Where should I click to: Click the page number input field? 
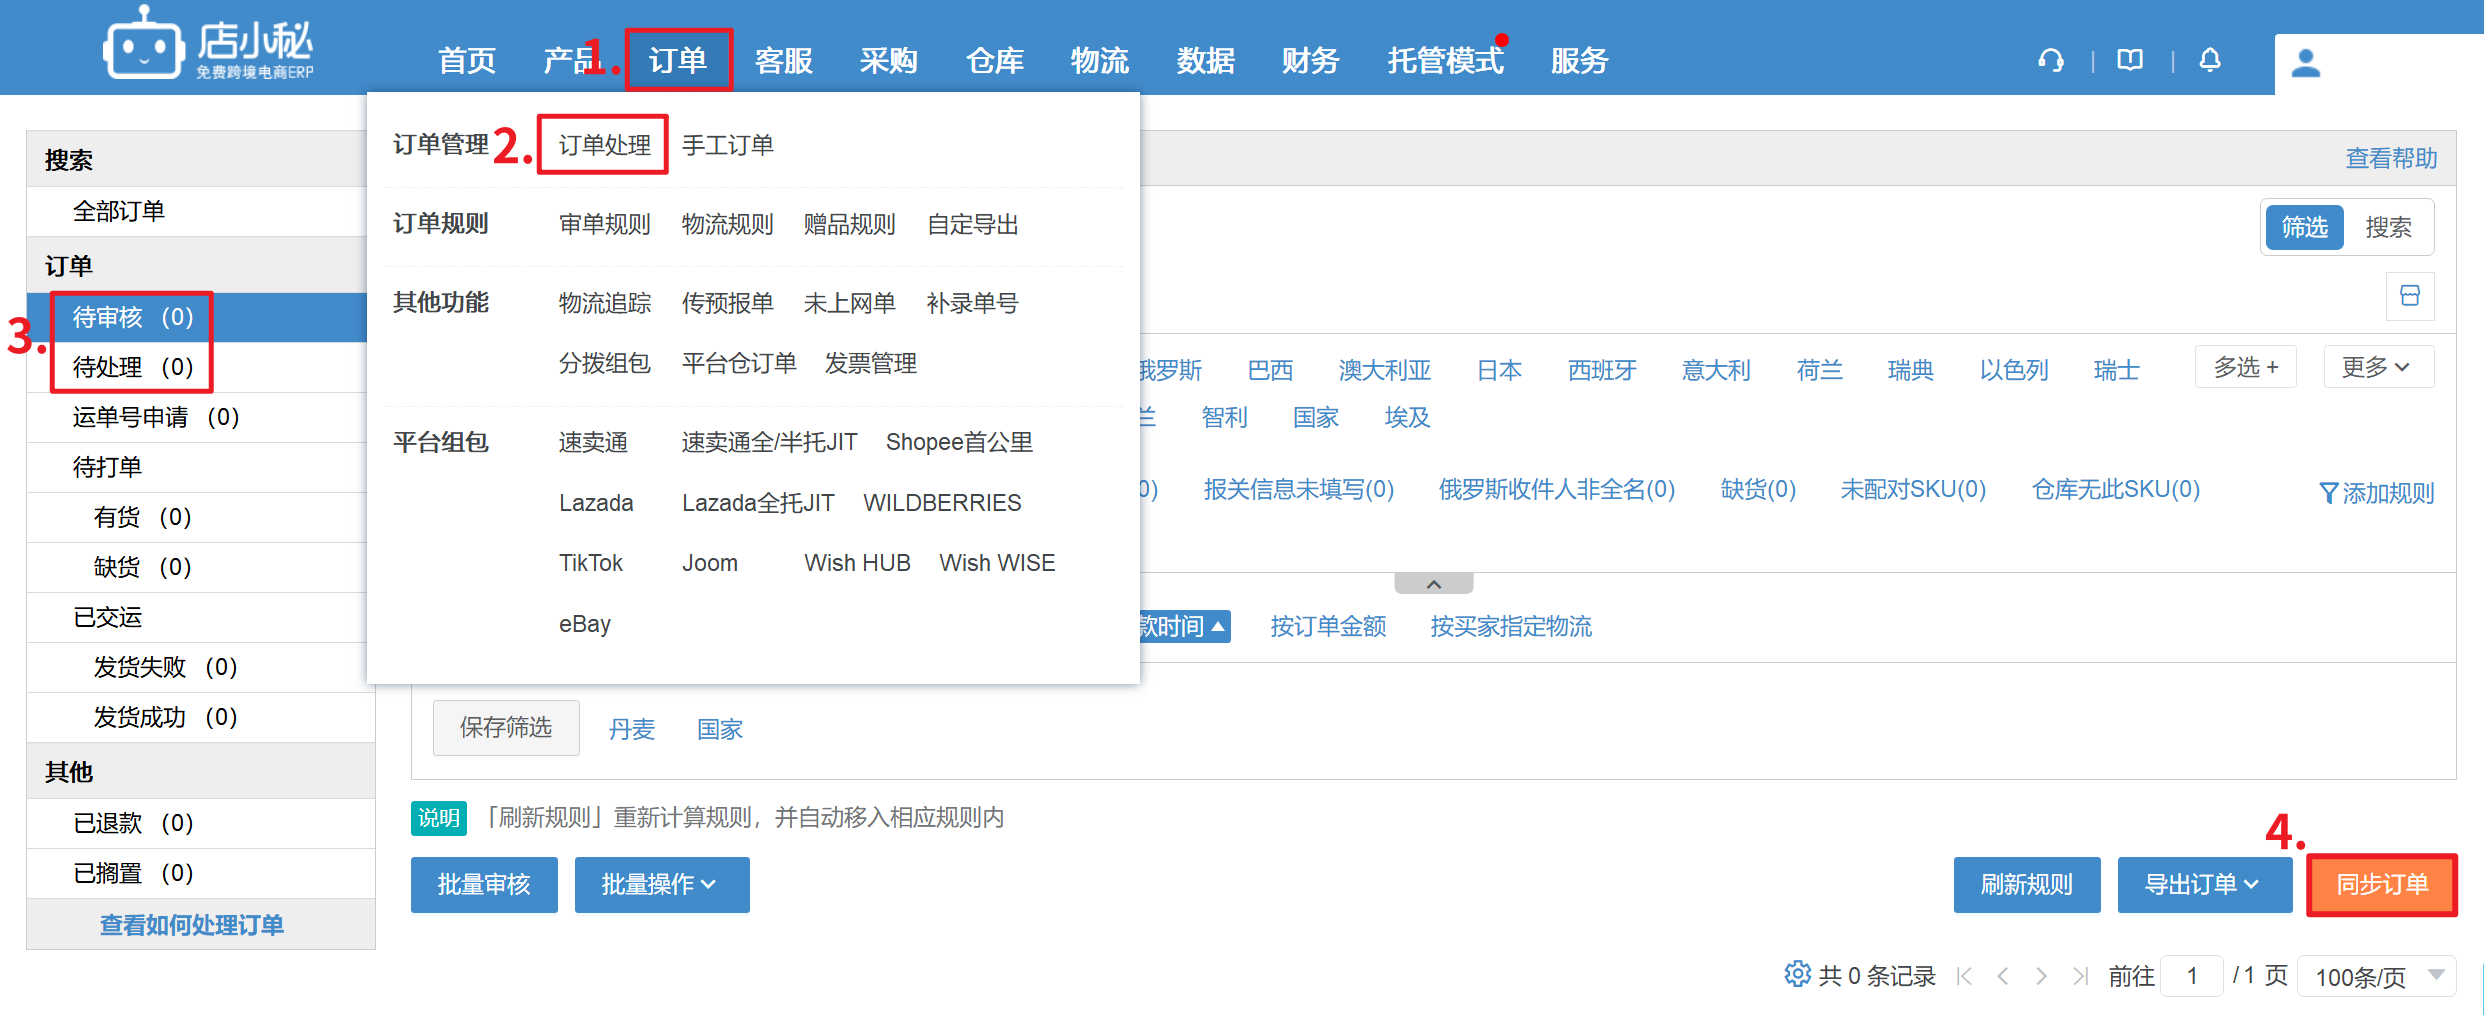coord(2191,976)
